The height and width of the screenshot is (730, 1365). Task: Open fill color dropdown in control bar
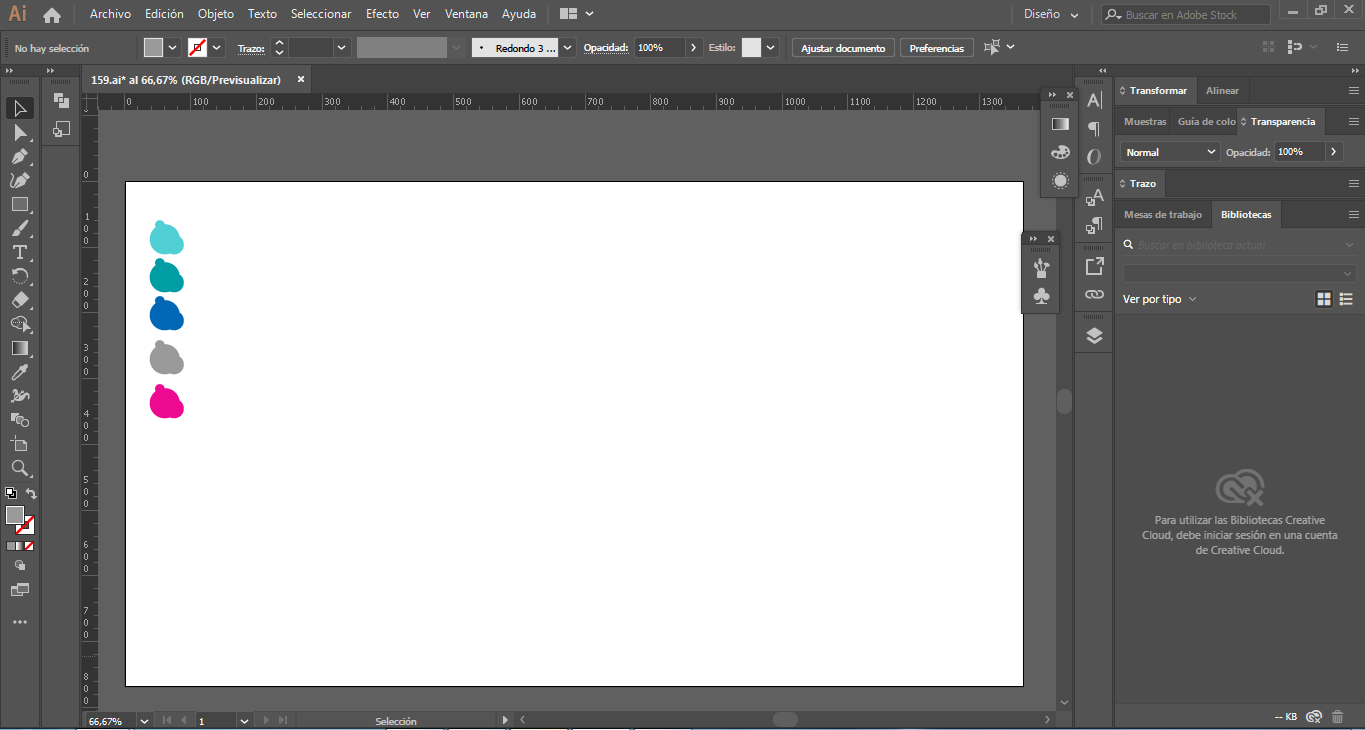click(x=173, y=48)
